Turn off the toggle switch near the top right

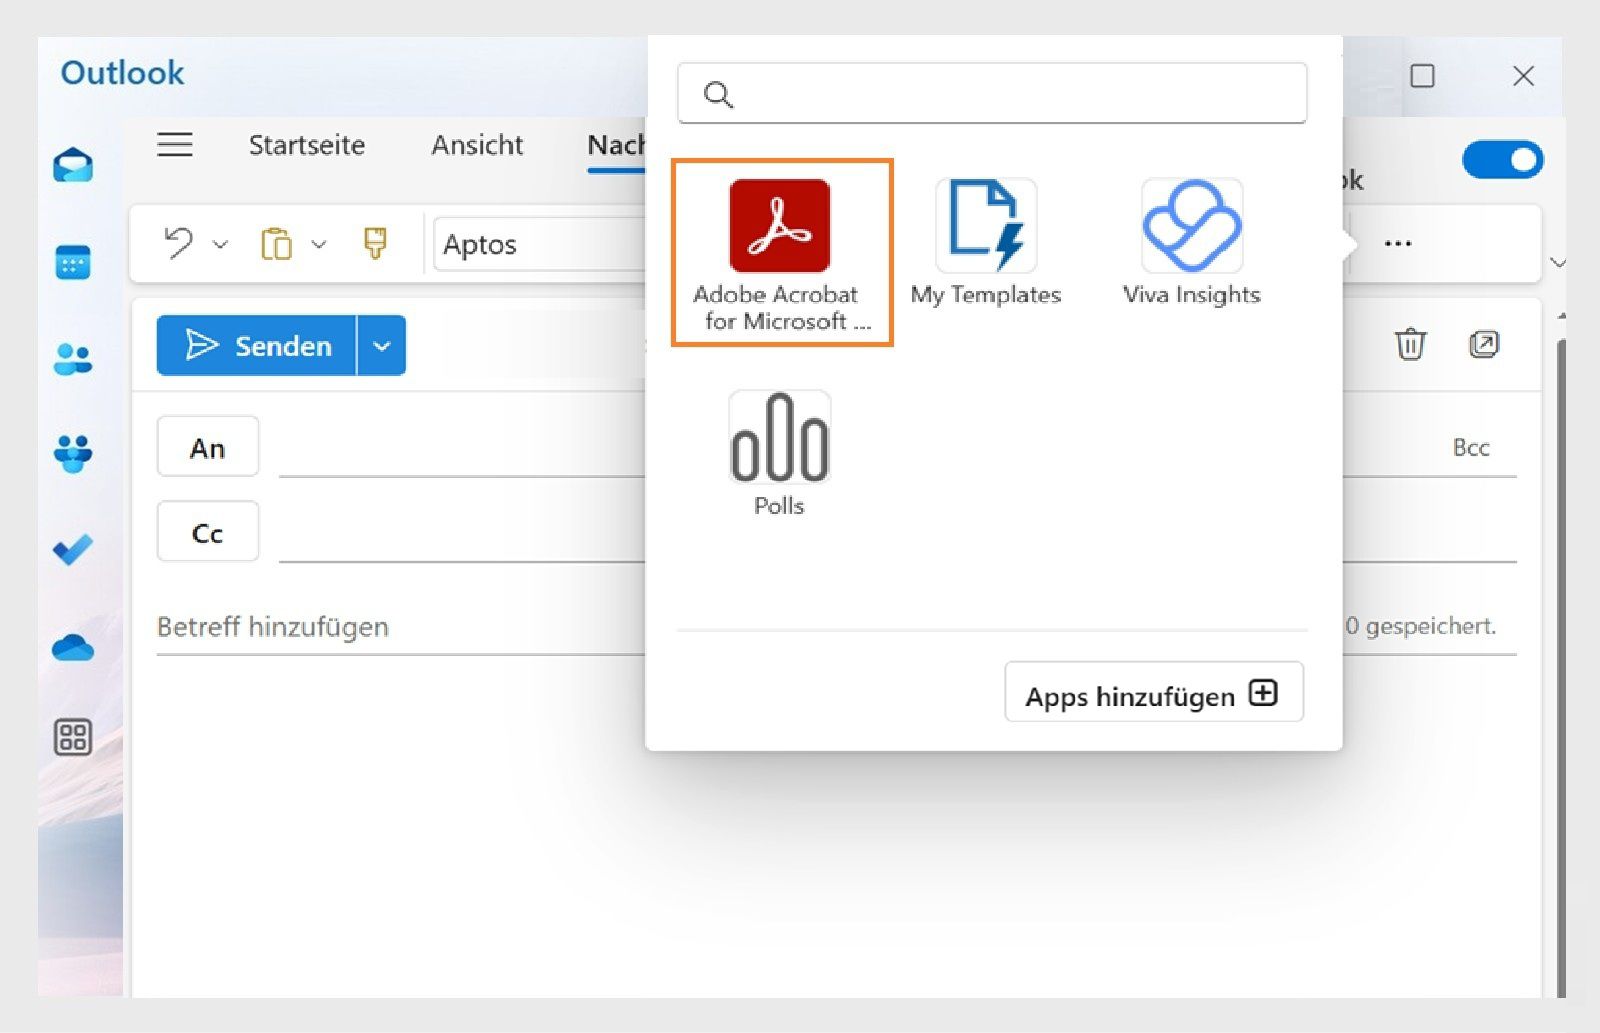(x=1503, y=159)
